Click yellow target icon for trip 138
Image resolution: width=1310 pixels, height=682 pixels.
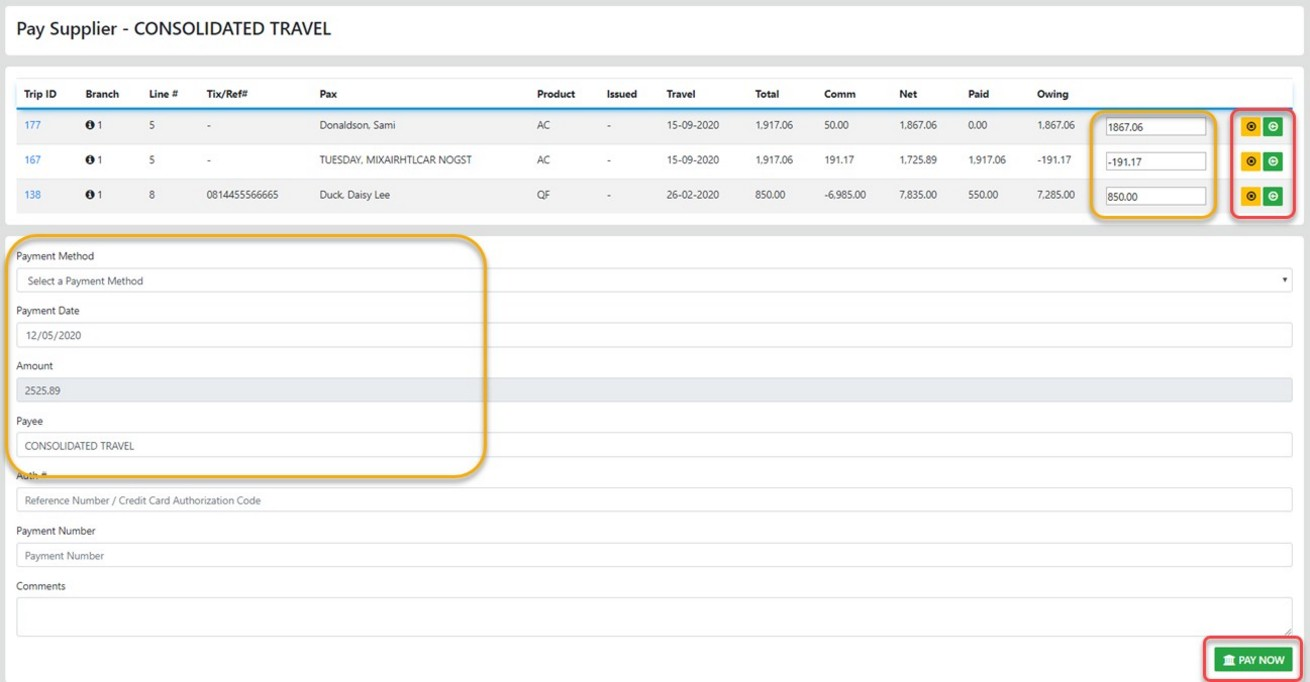coord(1250,196)
